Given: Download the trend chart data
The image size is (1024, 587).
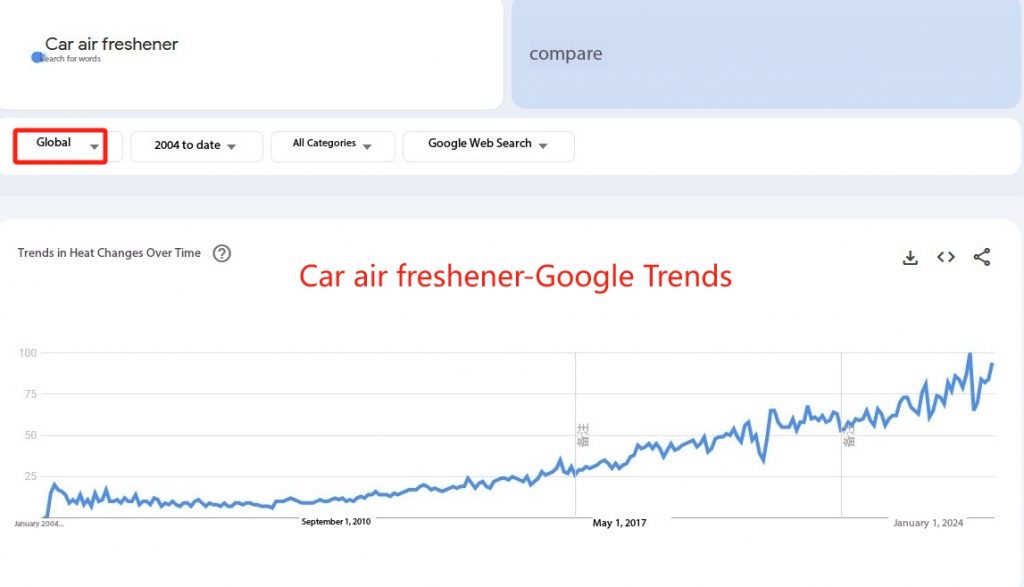Looking at the screenshot, I should [910, 257].
